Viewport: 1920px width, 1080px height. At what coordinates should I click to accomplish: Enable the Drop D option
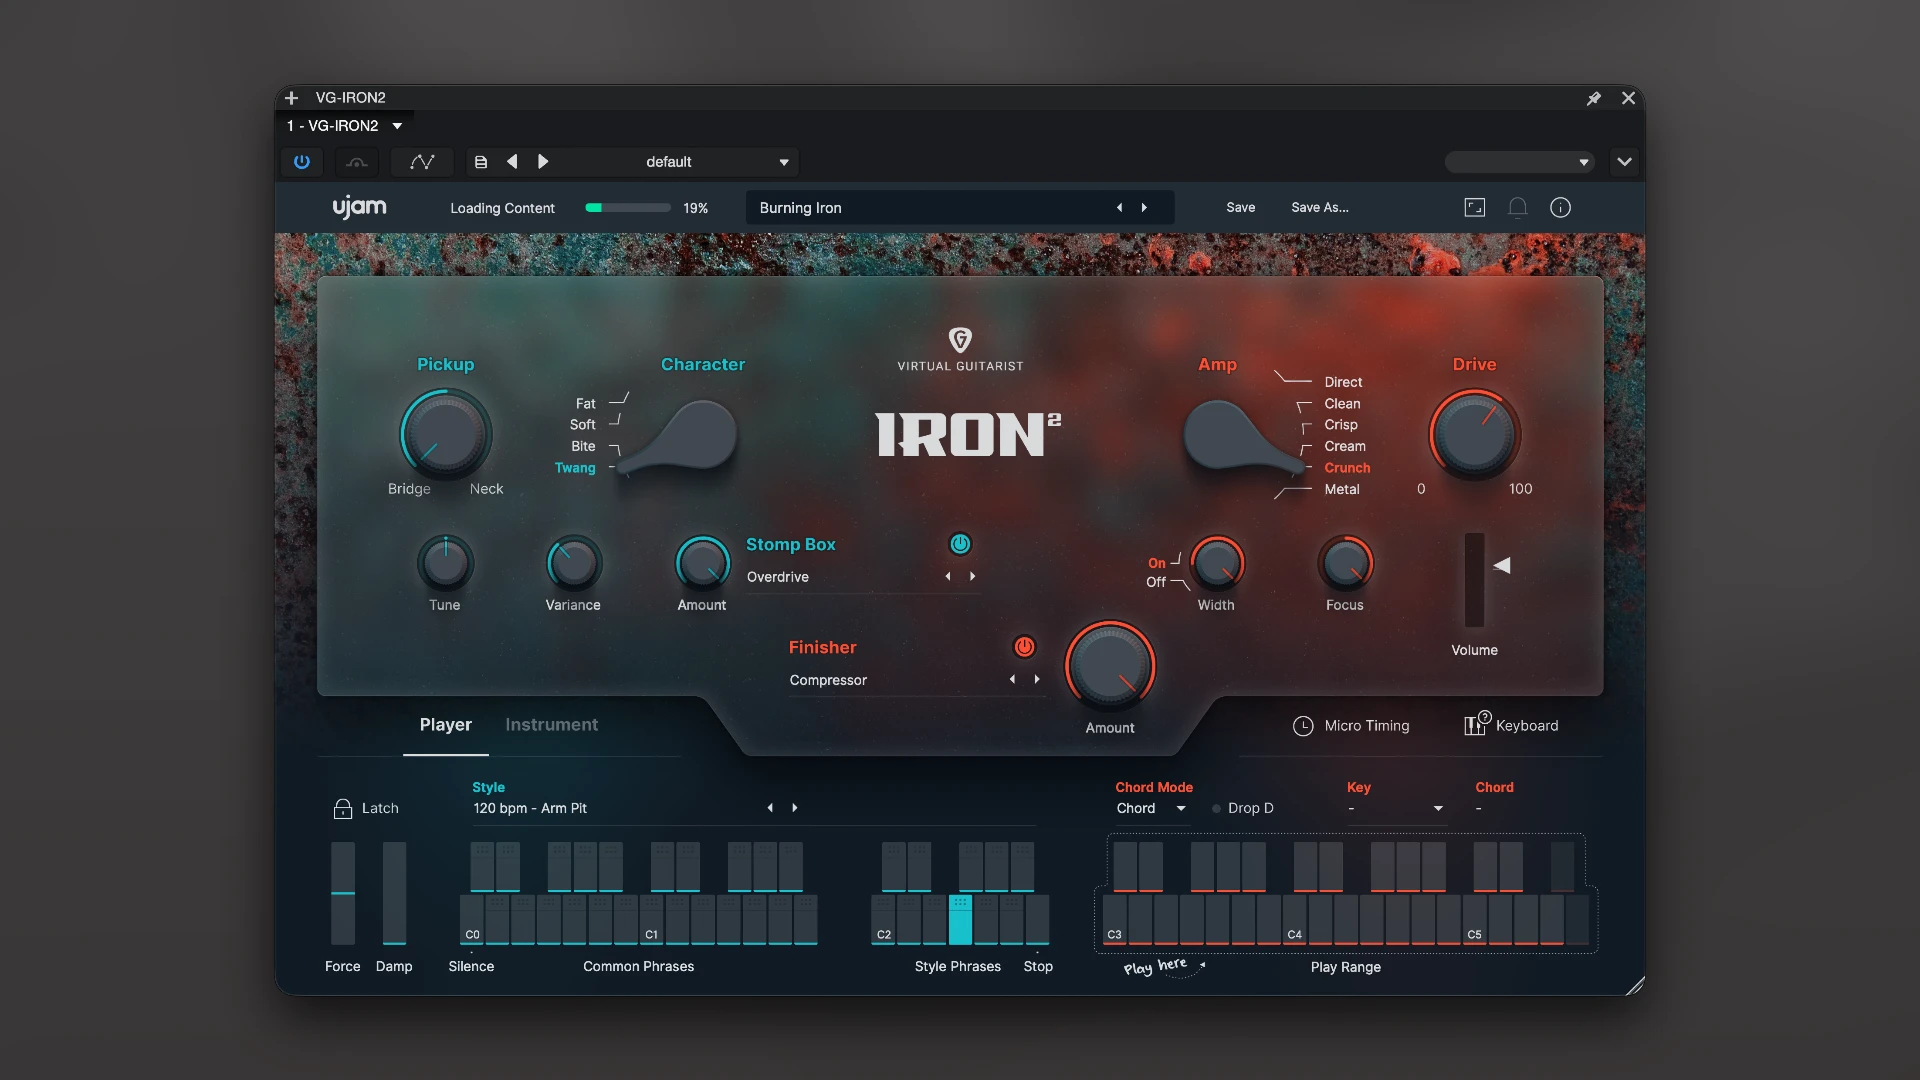(x=1243, y=808)
